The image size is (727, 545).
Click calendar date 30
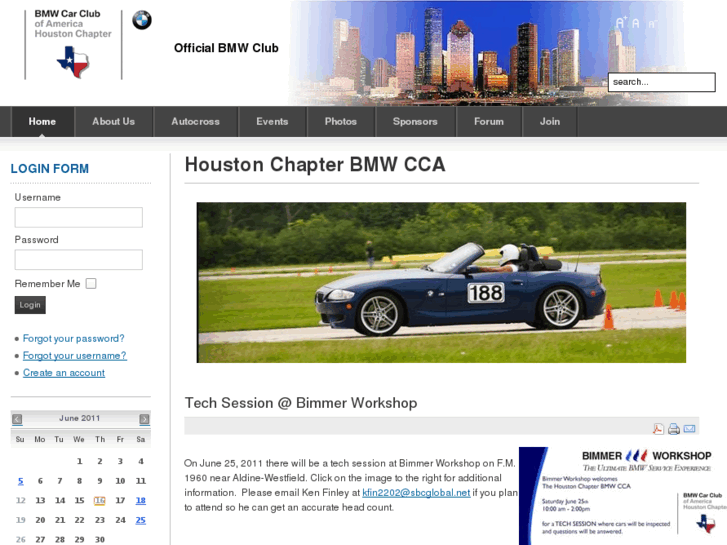100,539
